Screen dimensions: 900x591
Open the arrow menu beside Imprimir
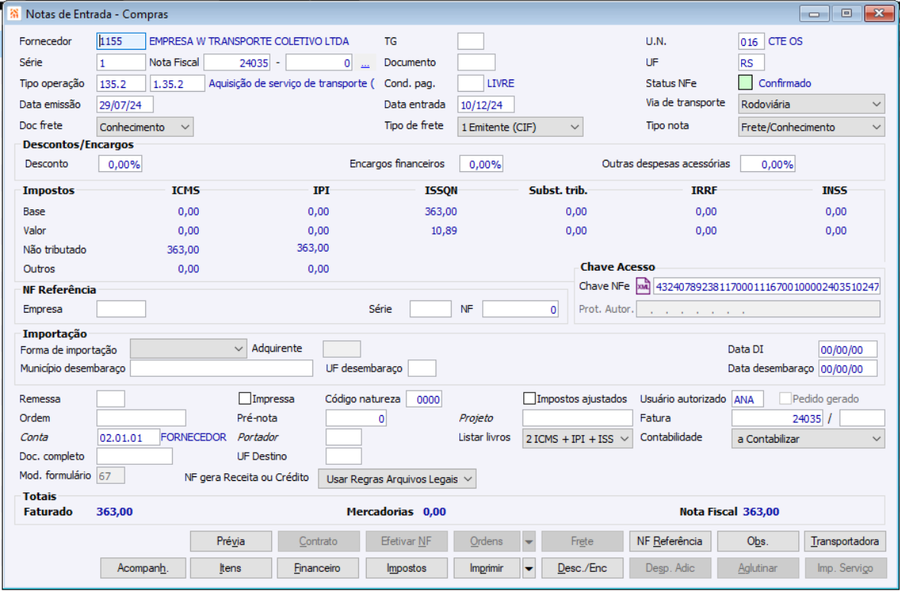(x=529, y=568)
